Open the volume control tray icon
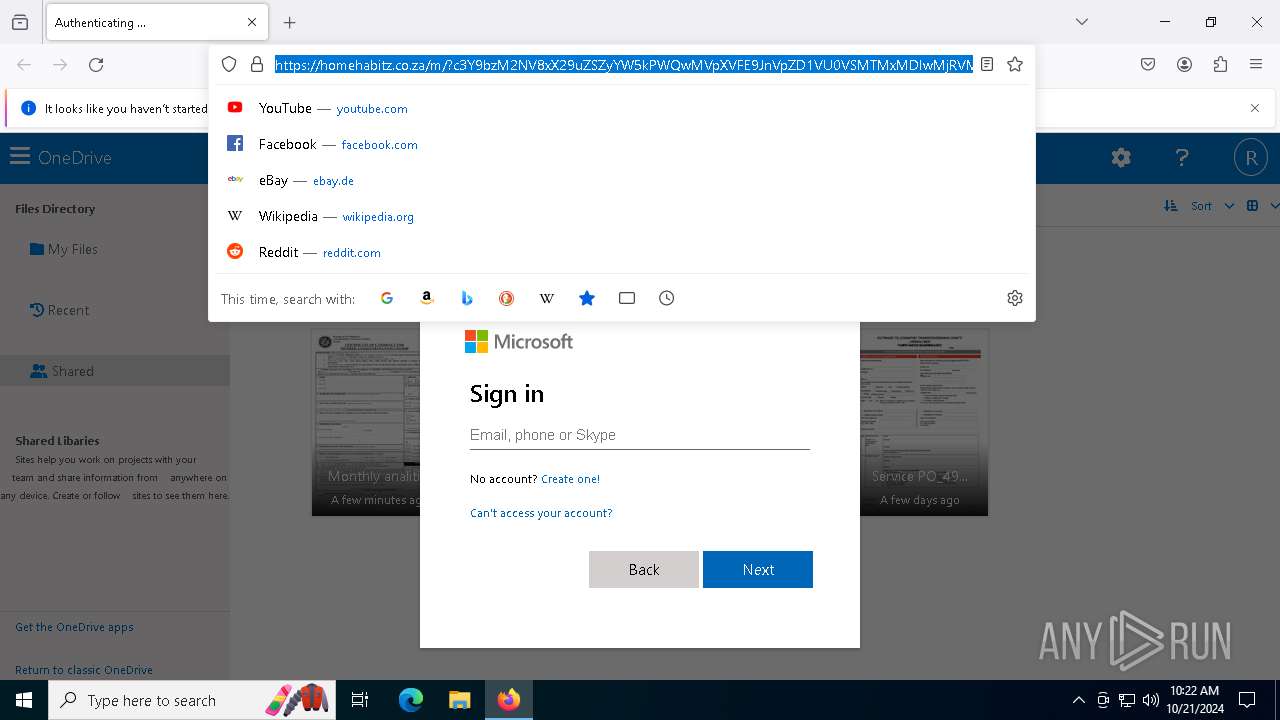The height and width of the screenshot is (720, 1280). coord(1150,700)
